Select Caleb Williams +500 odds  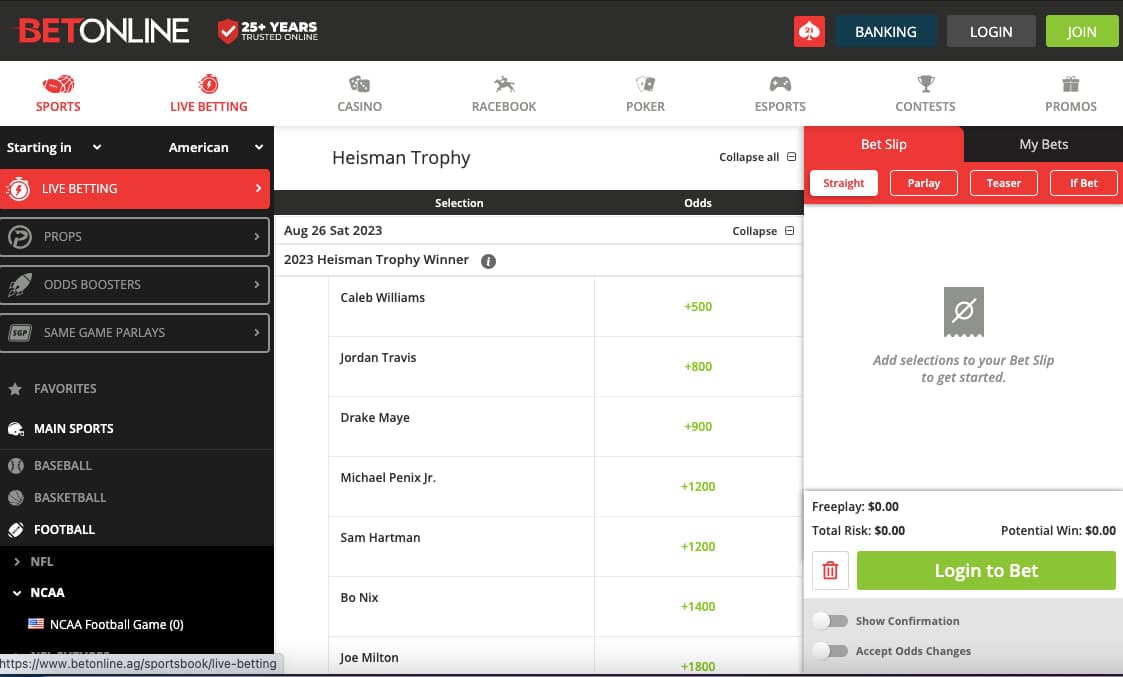(x=698, y=307)
